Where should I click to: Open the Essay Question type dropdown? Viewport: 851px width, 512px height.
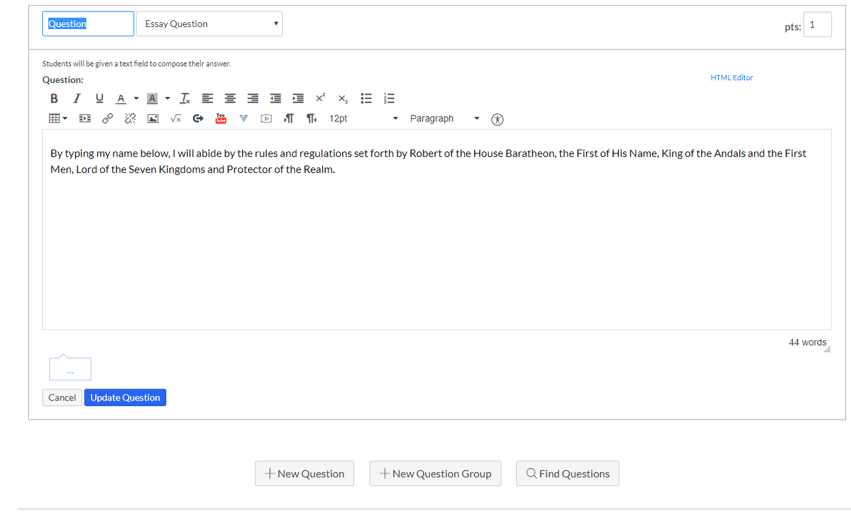[209, 24]
